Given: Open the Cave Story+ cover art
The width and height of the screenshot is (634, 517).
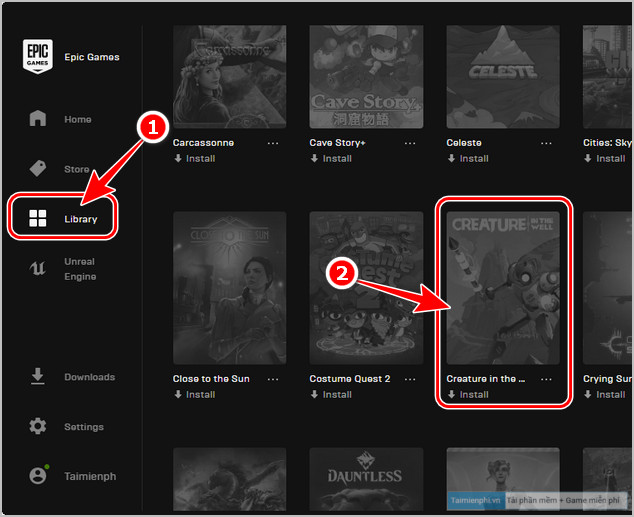Looking at the screenshot, I should [x=366, y=77].
